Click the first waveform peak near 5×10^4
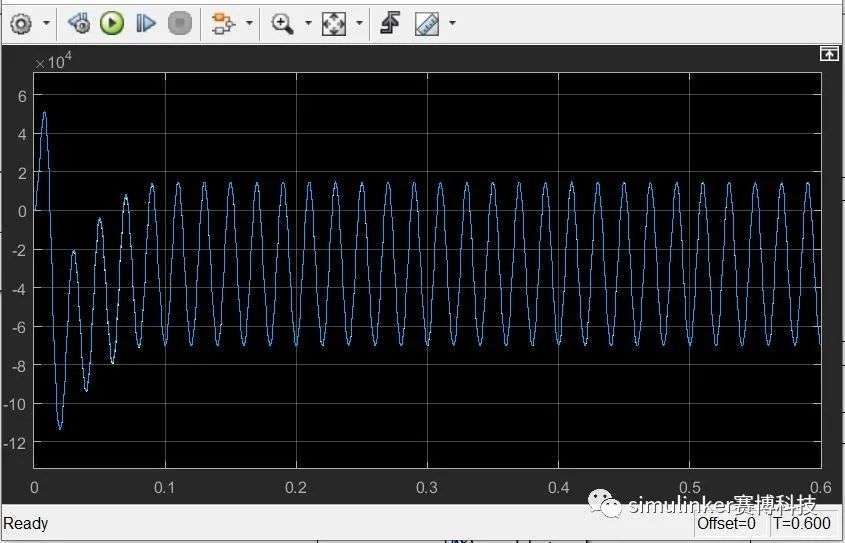Image resolution: width=845 pixels, height=543 pixels. coord(44,113)
